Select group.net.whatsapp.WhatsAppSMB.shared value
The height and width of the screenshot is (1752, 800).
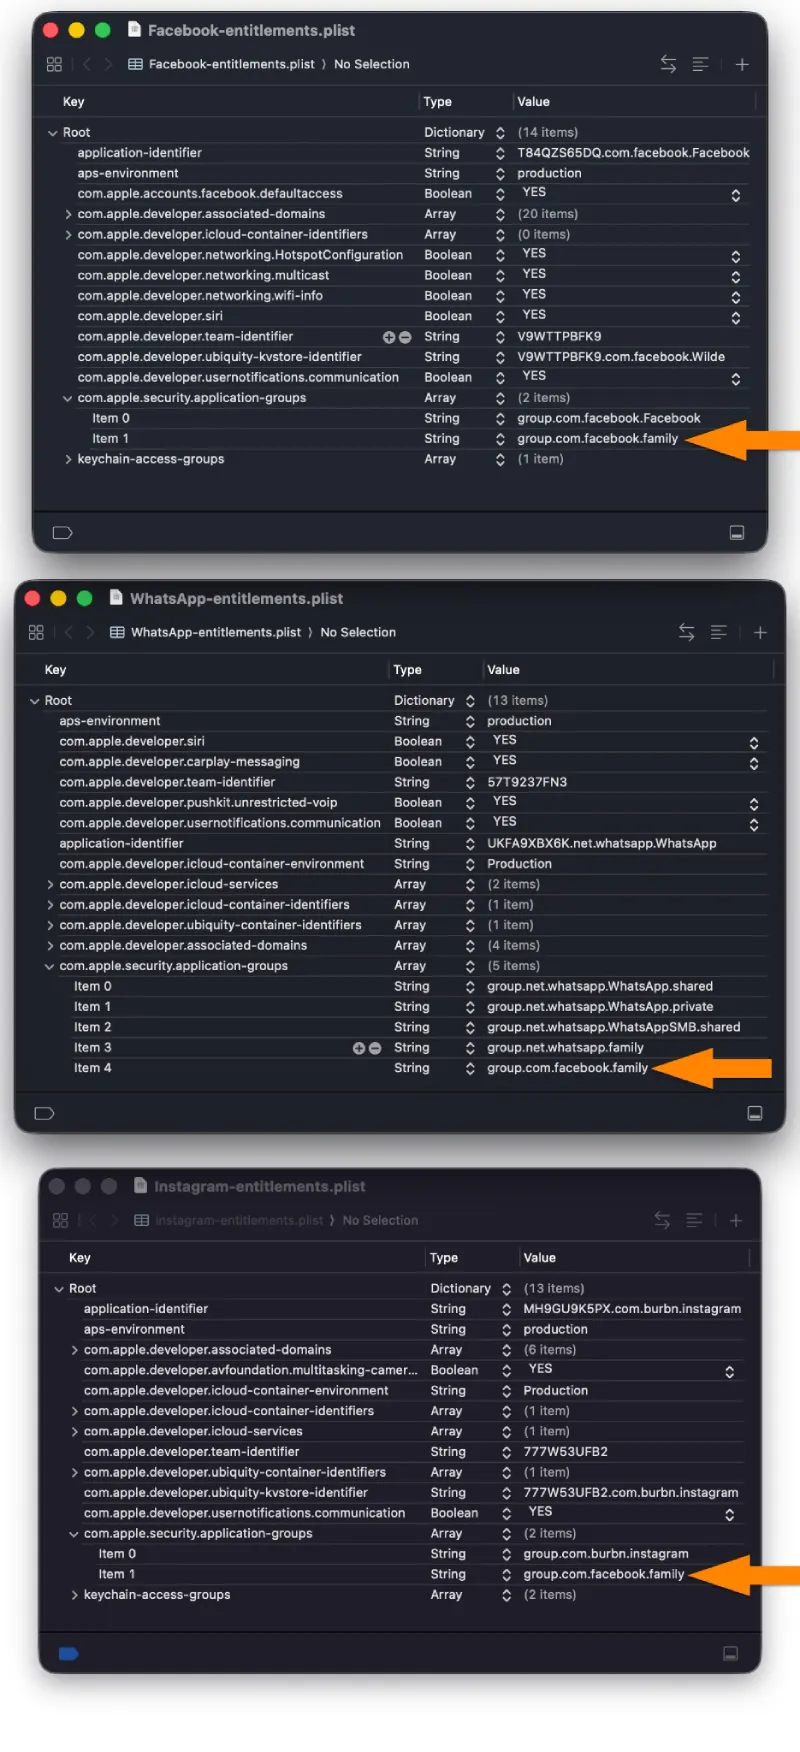(614, 1027)
